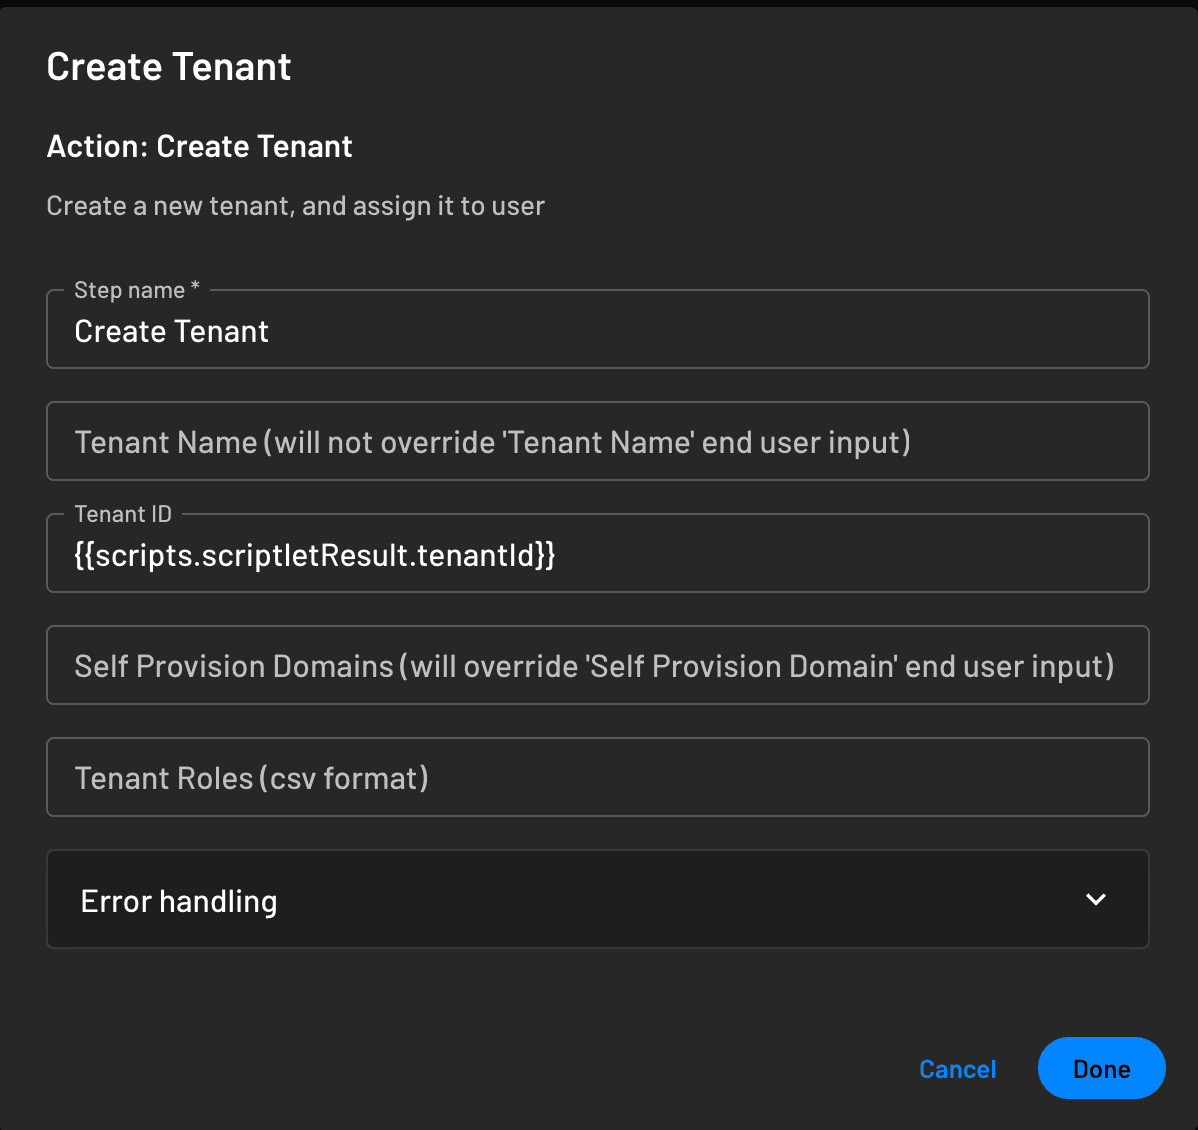Click the Action: Create Tenant heading
The width and height of the screenshot is (1198, 1130).
pos(199,146)
